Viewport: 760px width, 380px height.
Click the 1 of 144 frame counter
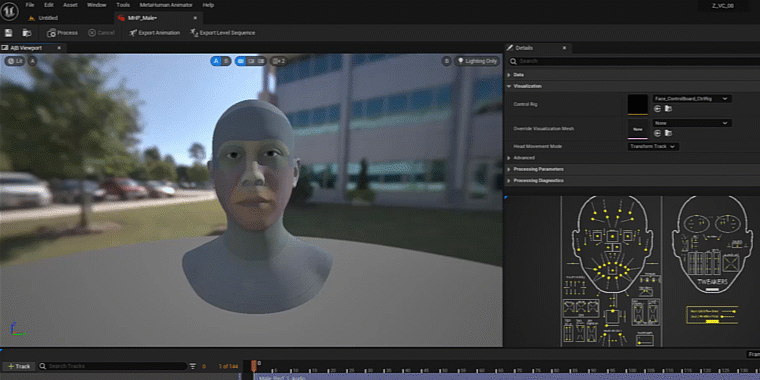228,366
